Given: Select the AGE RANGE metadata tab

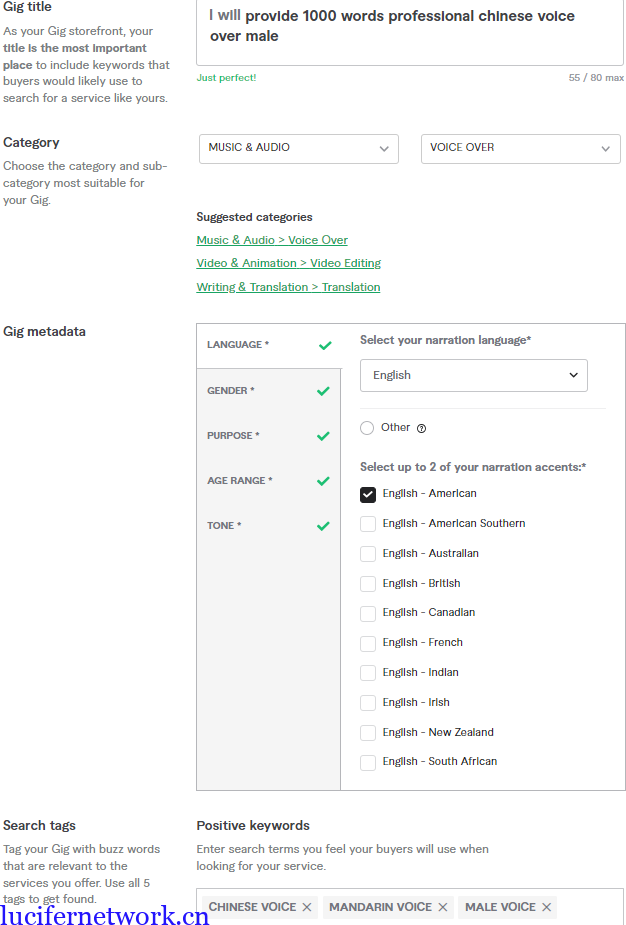Looking at the screenshot, I should click(239, 481).
